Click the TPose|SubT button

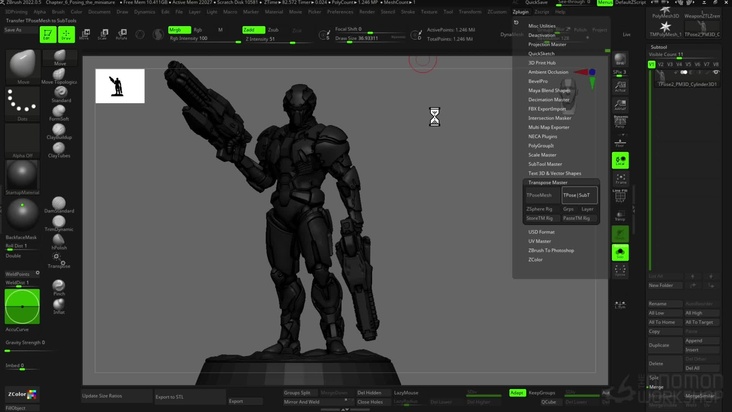point(577,195)
